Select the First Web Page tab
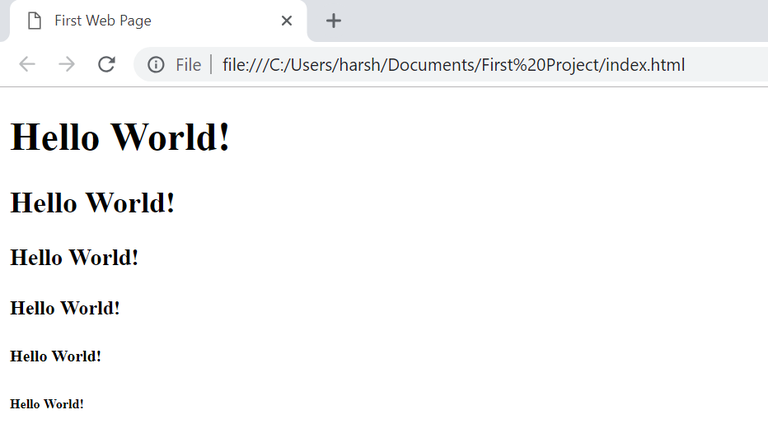This screenshot has width=768, height=447. click(158, 21)
